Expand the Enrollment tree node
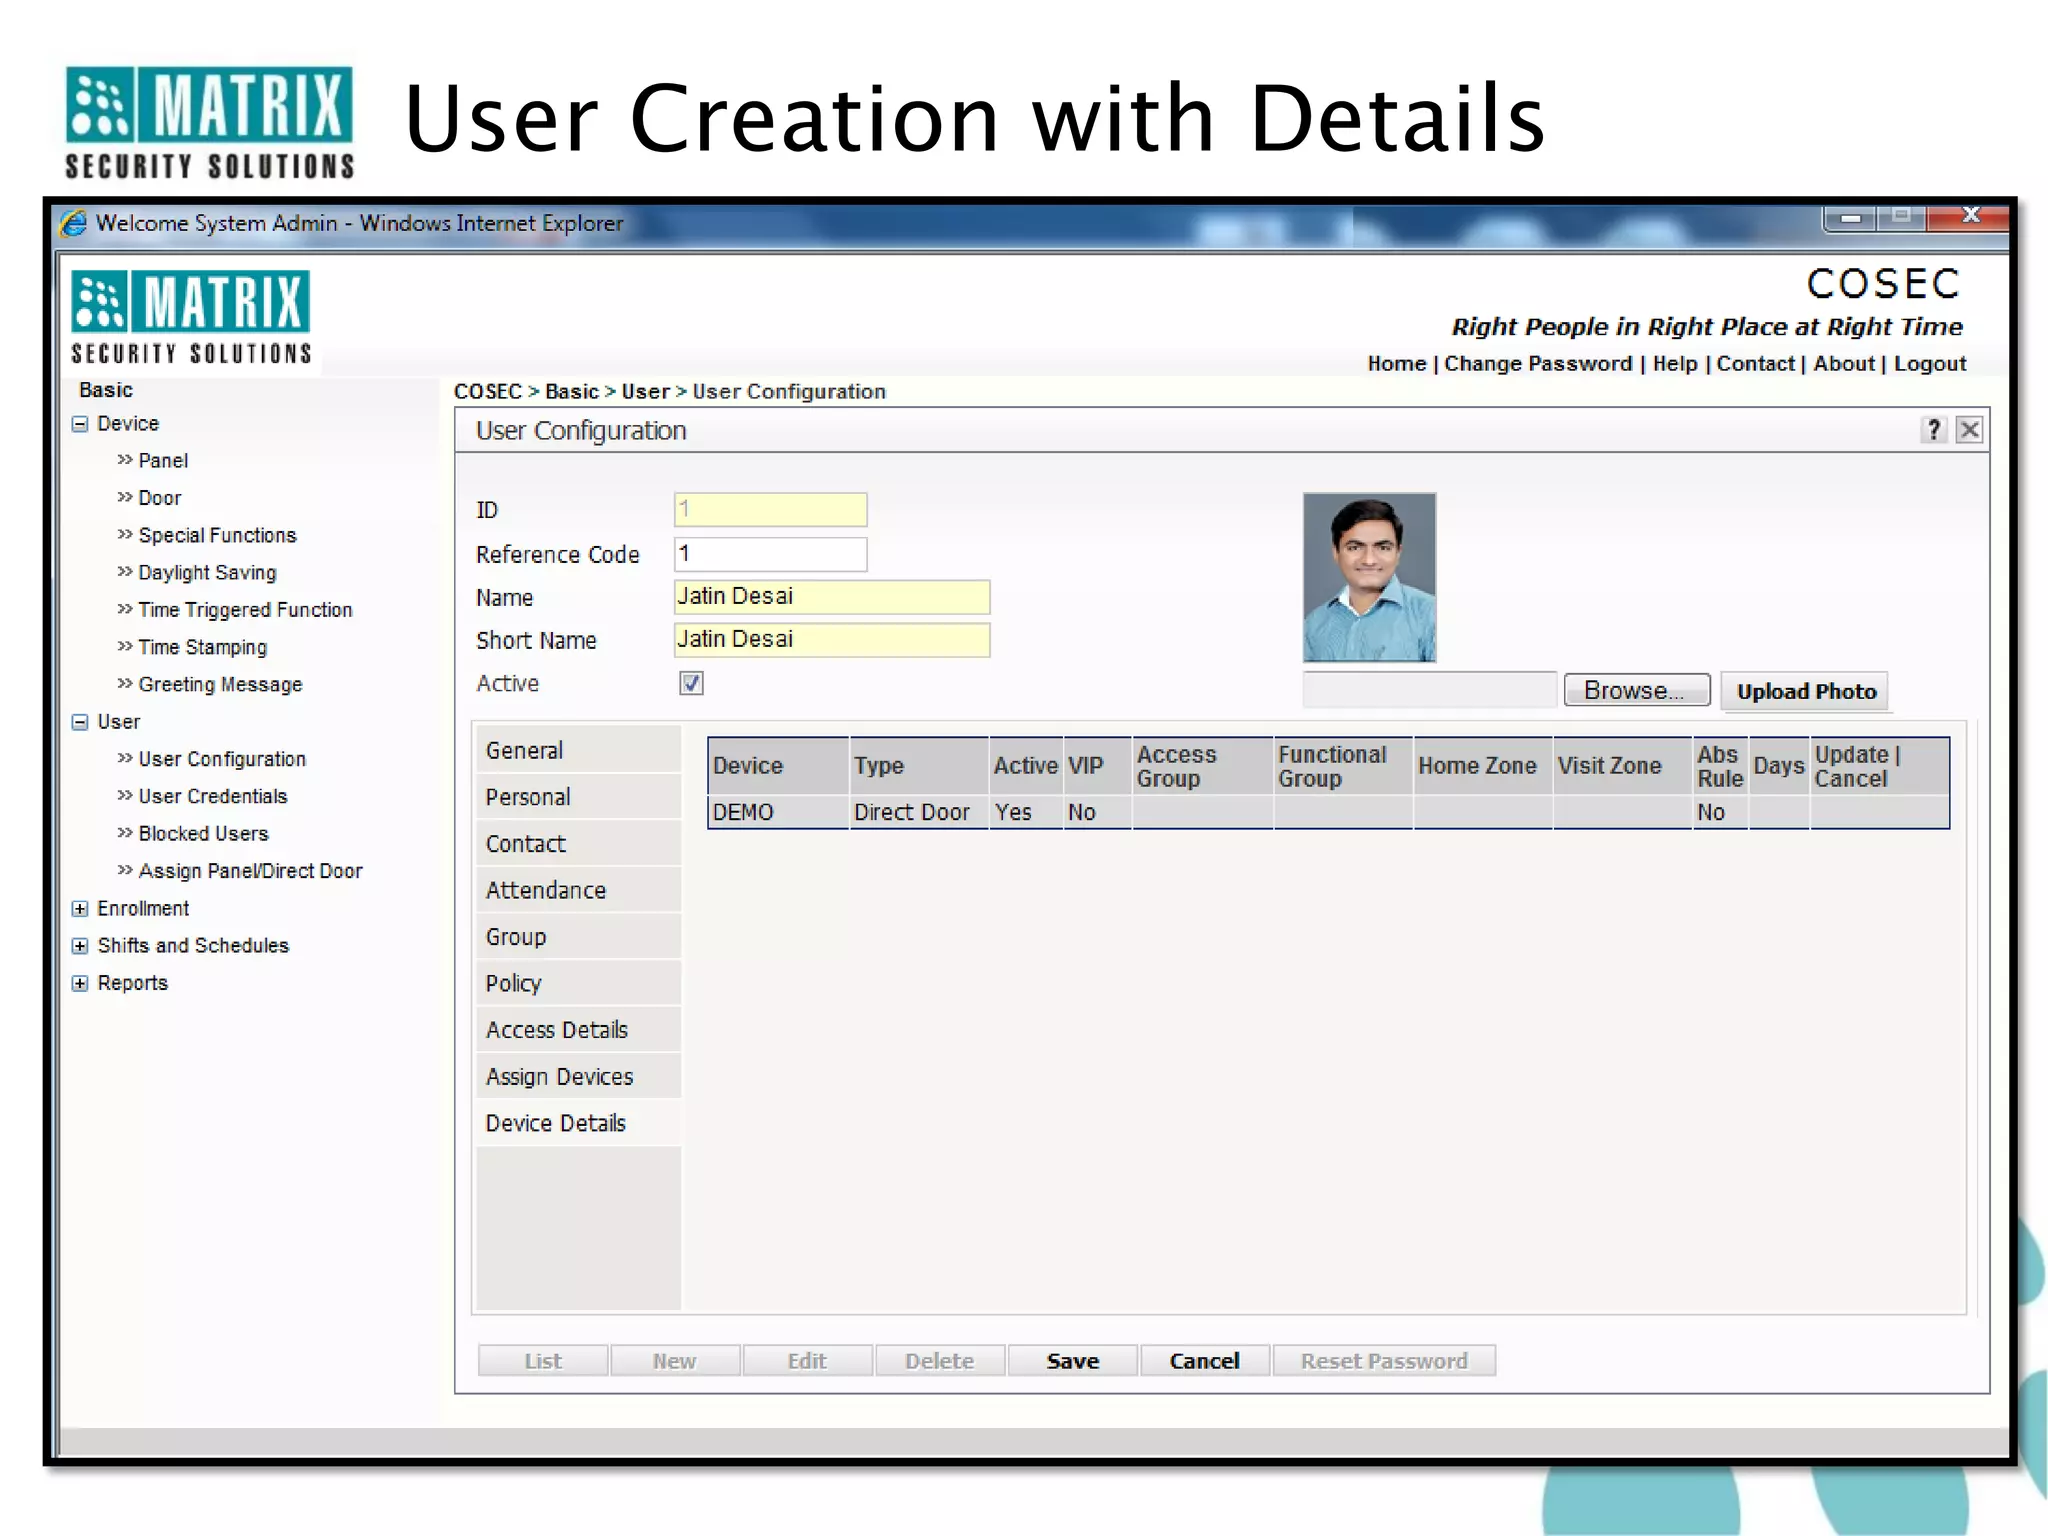The image size is (2048, 1536). click(80, 909)
